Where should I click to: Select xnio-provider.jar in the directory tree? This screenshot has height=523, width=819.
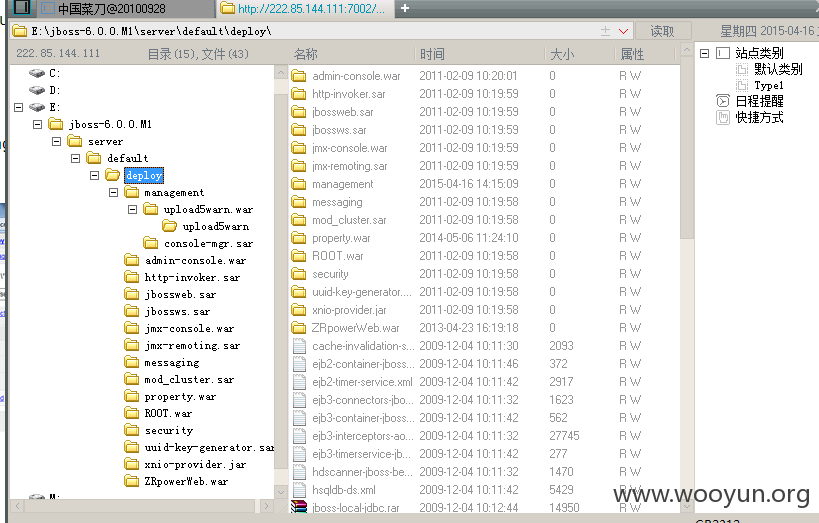195,464
